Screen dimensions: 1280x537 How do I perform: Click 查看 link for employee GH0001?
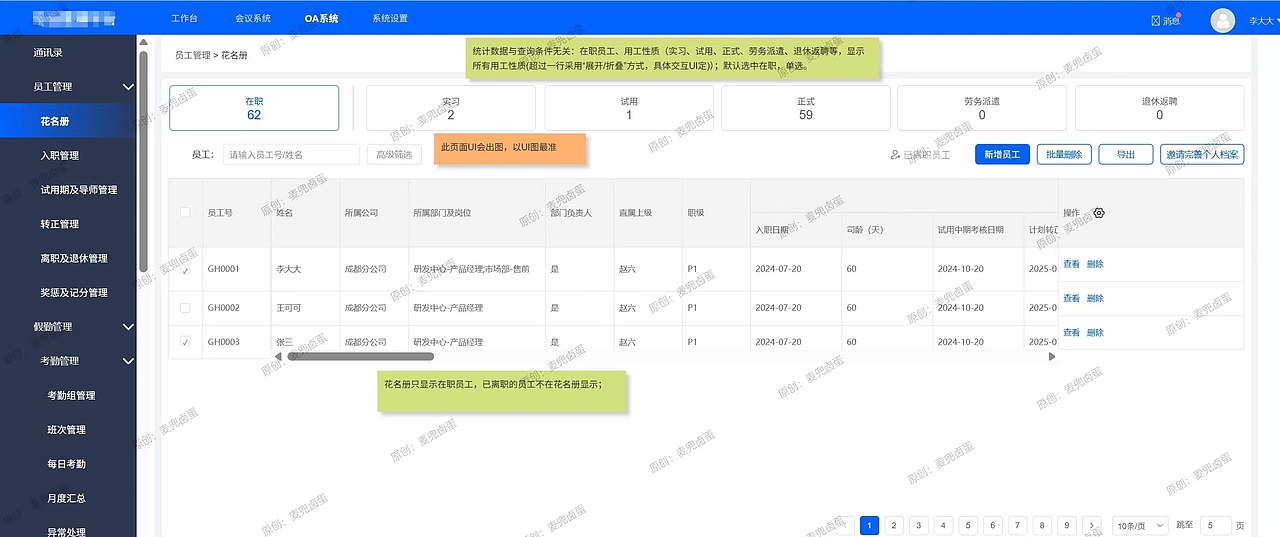tap(1071, 264)
